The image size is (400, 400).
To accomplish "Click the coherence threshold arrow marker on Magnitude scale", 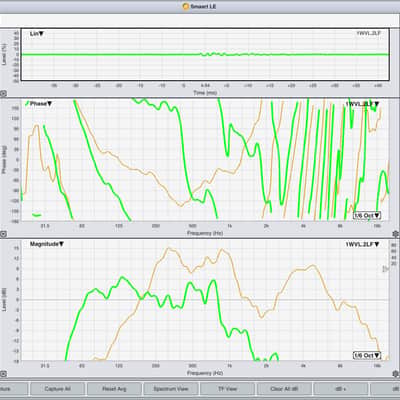I will click(x=385, y=269).
